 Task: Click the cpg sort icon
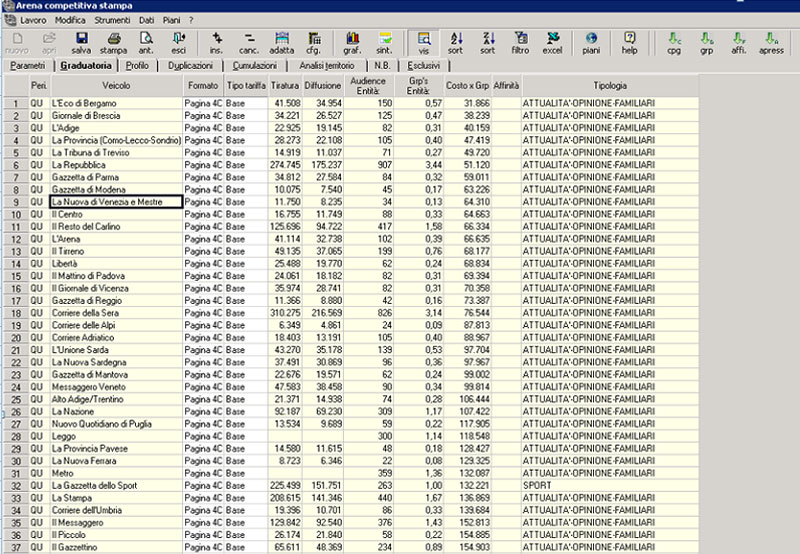tap(675, 42)
